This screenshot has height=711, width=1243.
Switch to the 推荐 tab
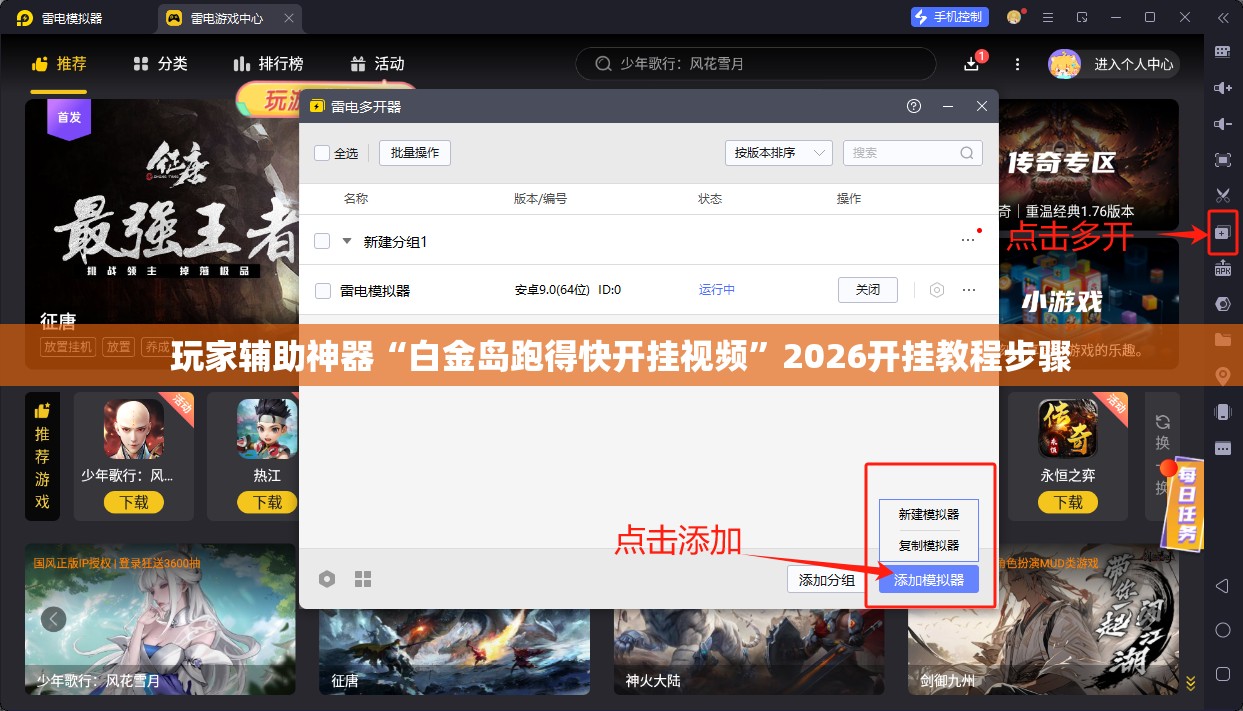[x=59, y=64]
